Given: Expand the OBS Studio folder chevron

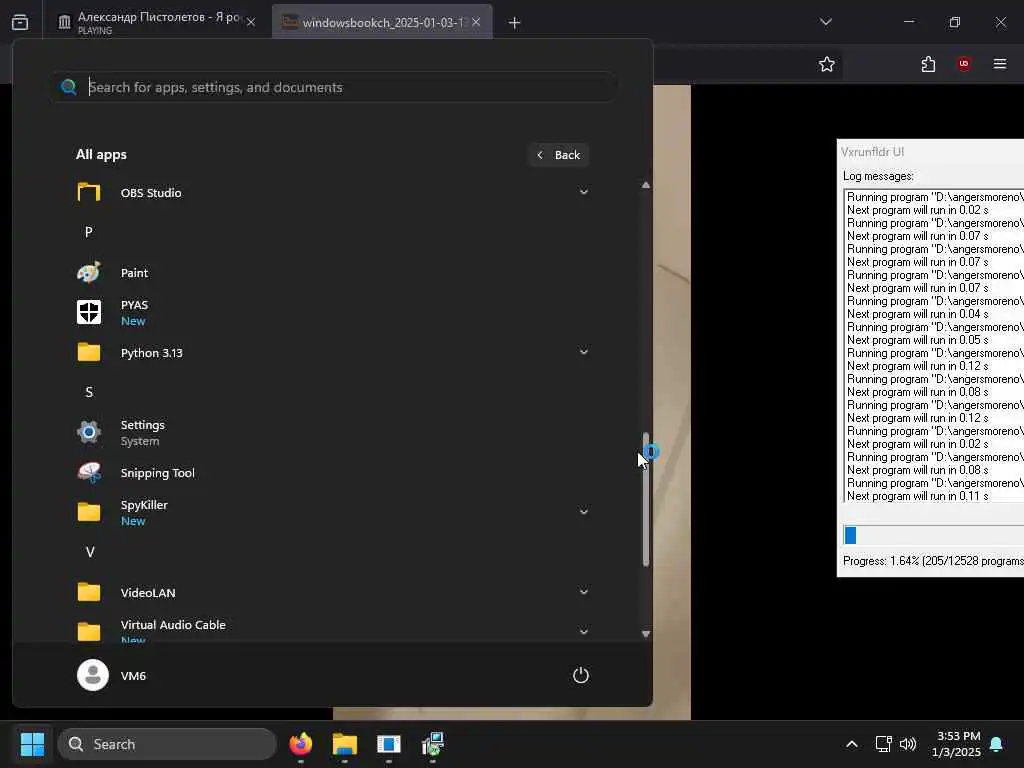Looking at the screenshot, I should (x=584, y=192).
